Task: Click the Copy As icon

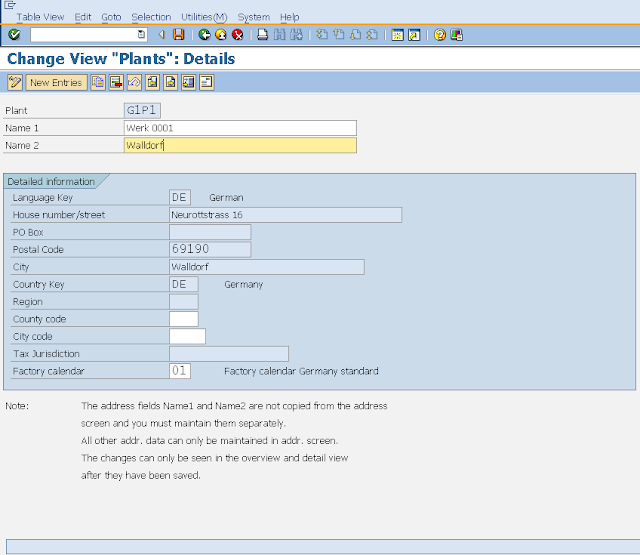Action: coord(98,82)
